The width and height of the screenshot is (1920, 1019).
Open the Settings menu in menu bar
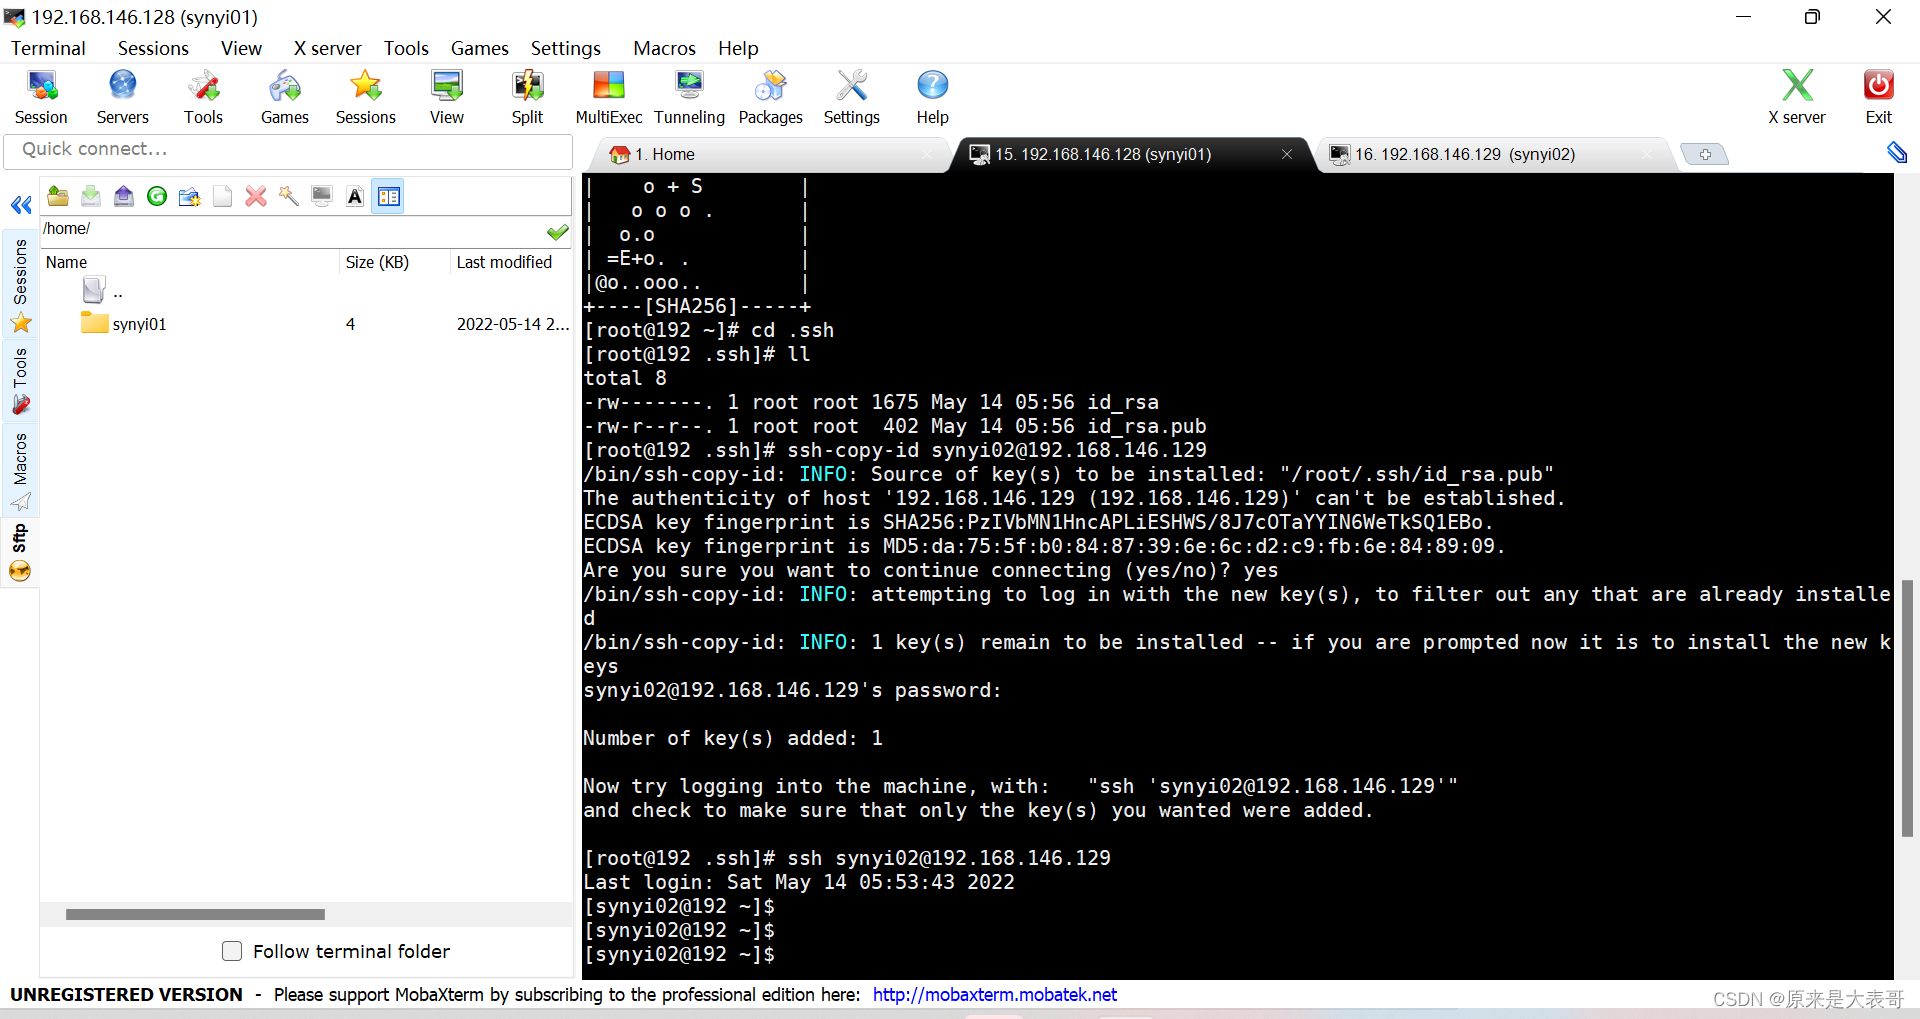pyautogui.click(x=565, y=48)
